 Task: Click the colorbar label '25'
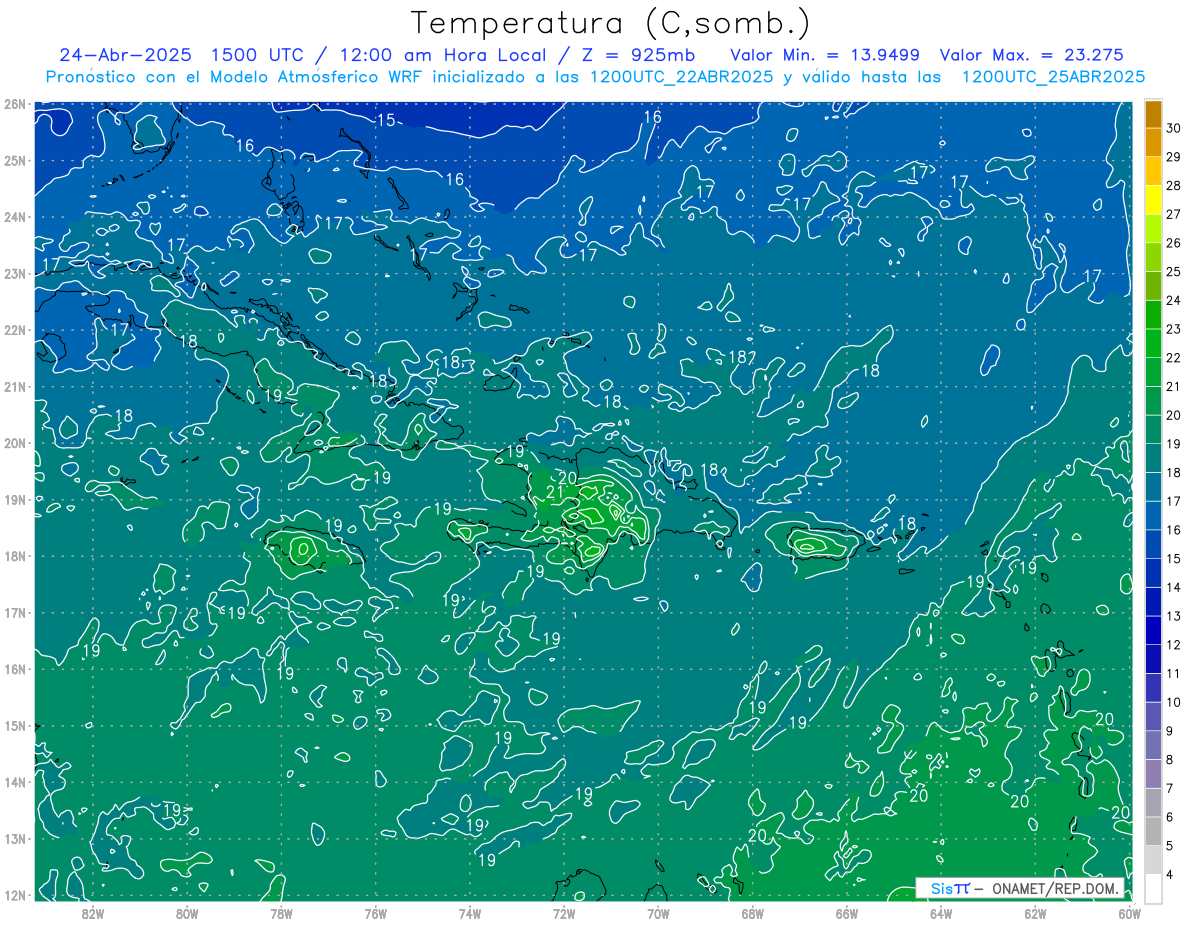pyautogui.click(x=1174, y=271)
